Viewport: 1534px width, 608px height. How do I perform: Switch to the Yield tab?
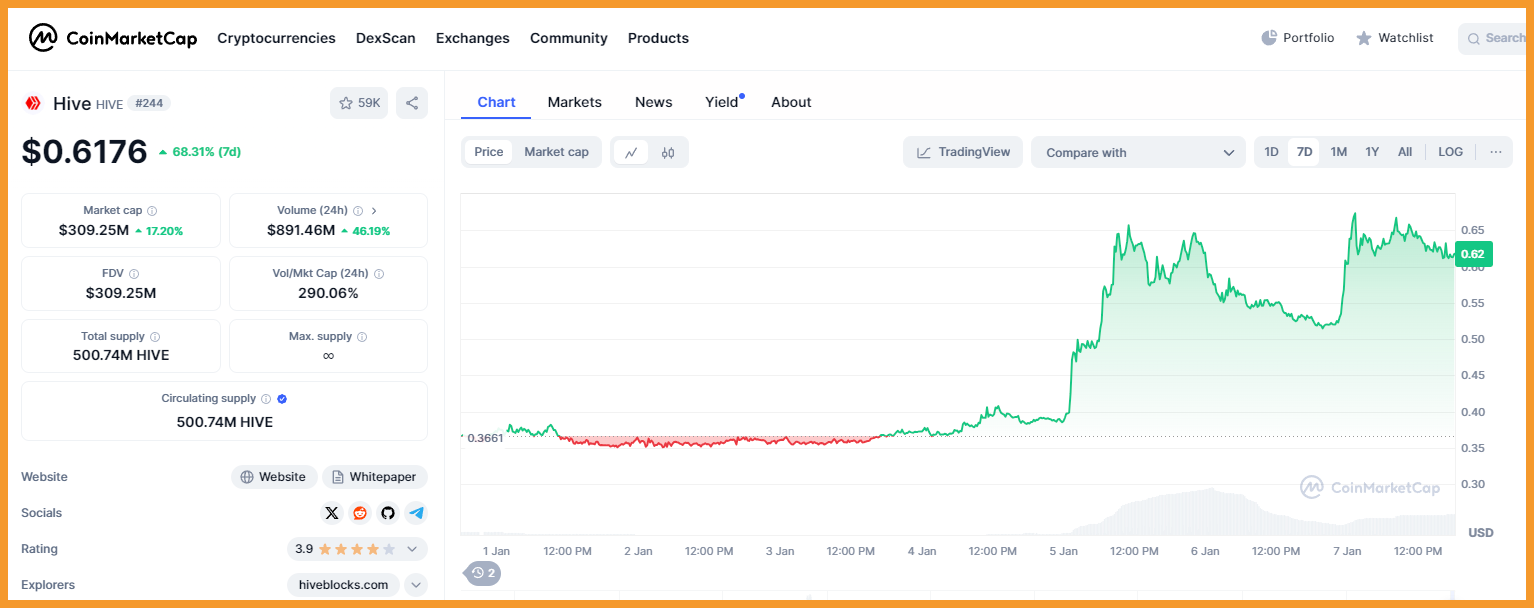click(x=722, y=102)
